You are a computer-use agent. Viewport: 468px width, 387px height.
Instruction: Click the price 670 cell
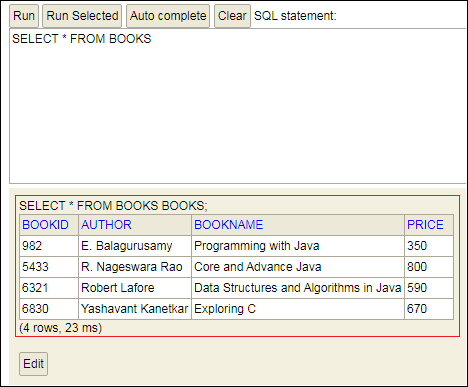click(429, 309)
